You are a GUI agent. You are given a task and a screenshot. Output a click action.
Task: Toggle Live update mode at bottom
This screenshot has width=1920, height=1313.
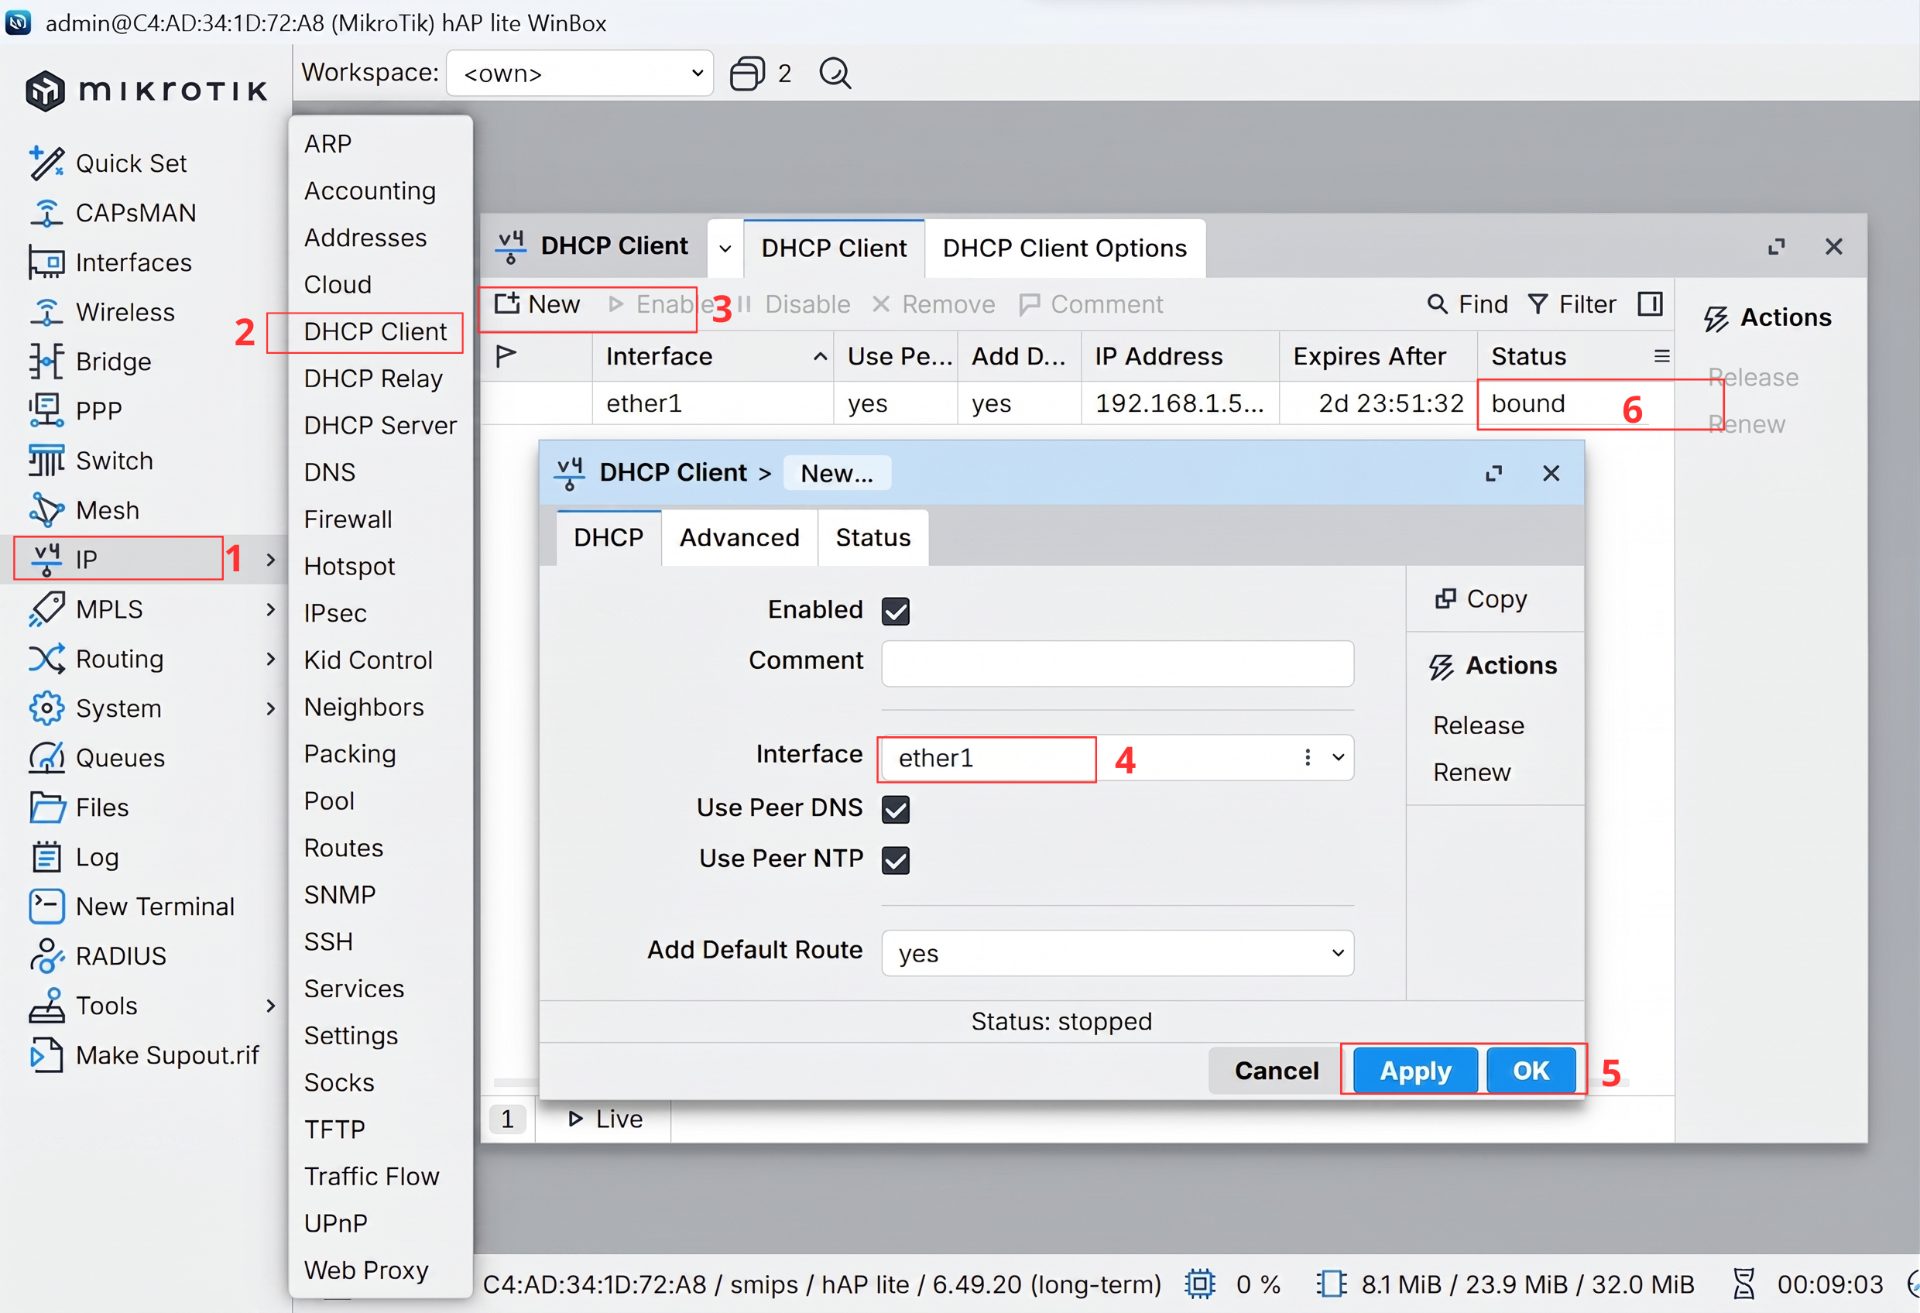pos(605,1119)
